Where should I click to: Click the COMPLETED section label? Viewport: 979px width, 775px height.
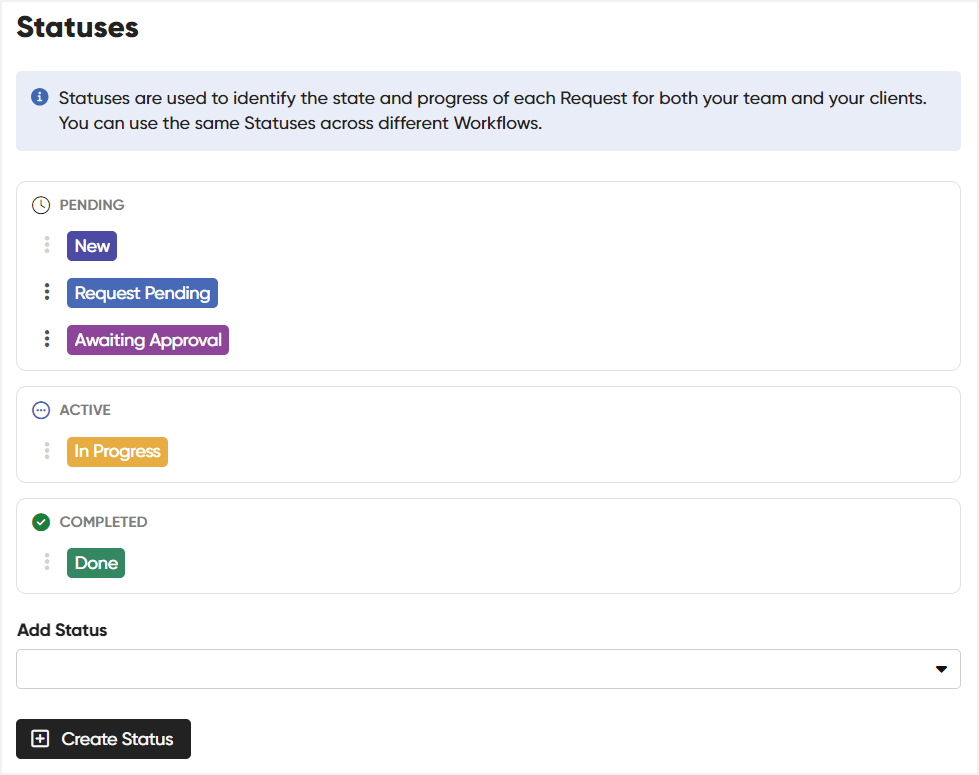[104, 522]
